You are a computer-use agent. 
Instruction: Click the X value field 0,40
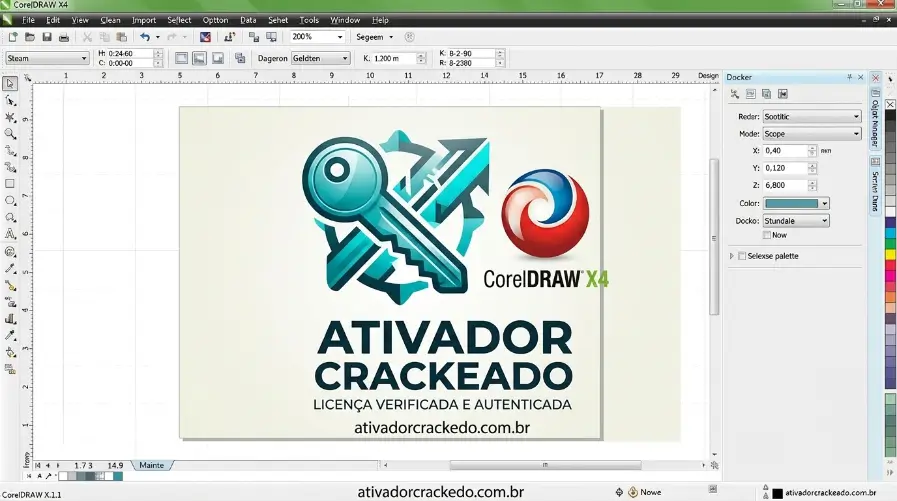(785, 151)
